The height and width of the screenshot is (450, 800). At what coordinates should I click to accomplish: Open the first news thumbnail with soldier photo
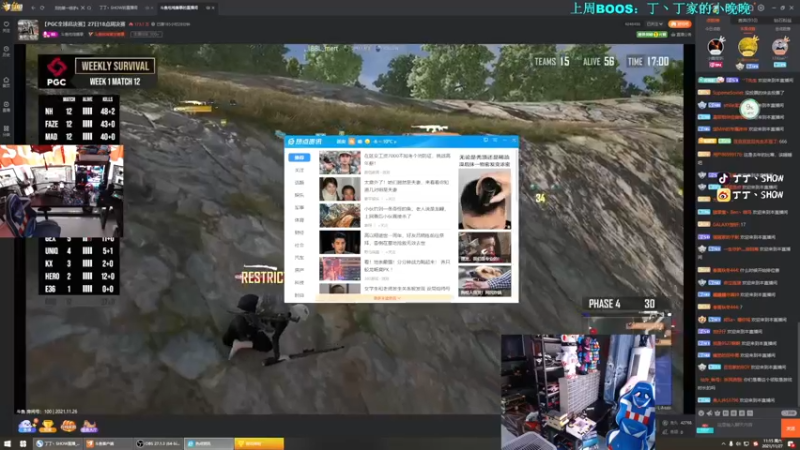[340, 163]
